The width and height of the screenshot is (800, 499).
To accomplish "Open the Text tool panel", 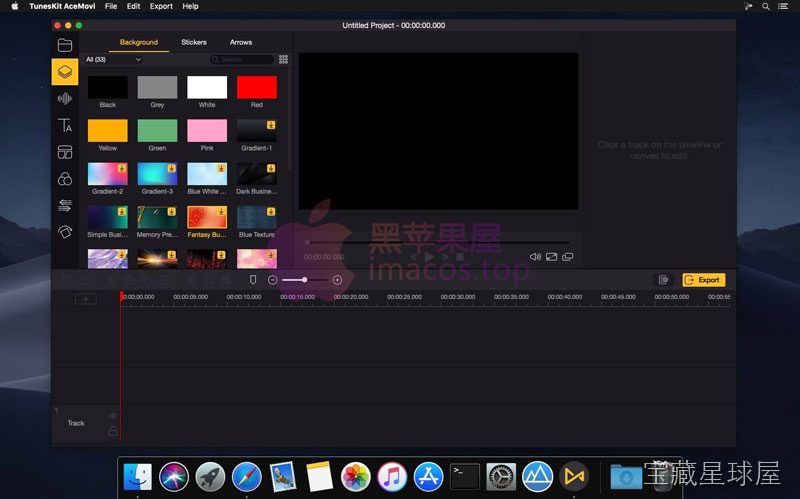I will tap(65, 125).
